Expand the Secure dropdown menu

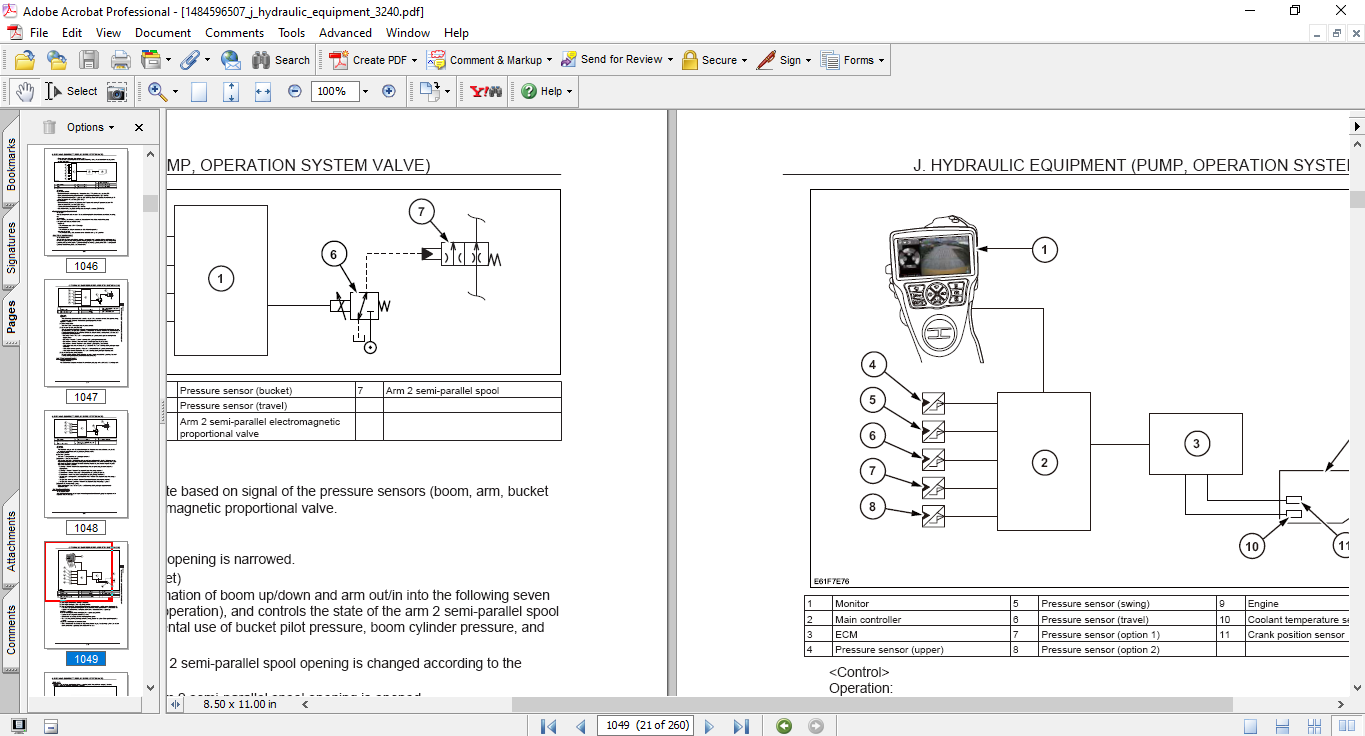(714, 60)
